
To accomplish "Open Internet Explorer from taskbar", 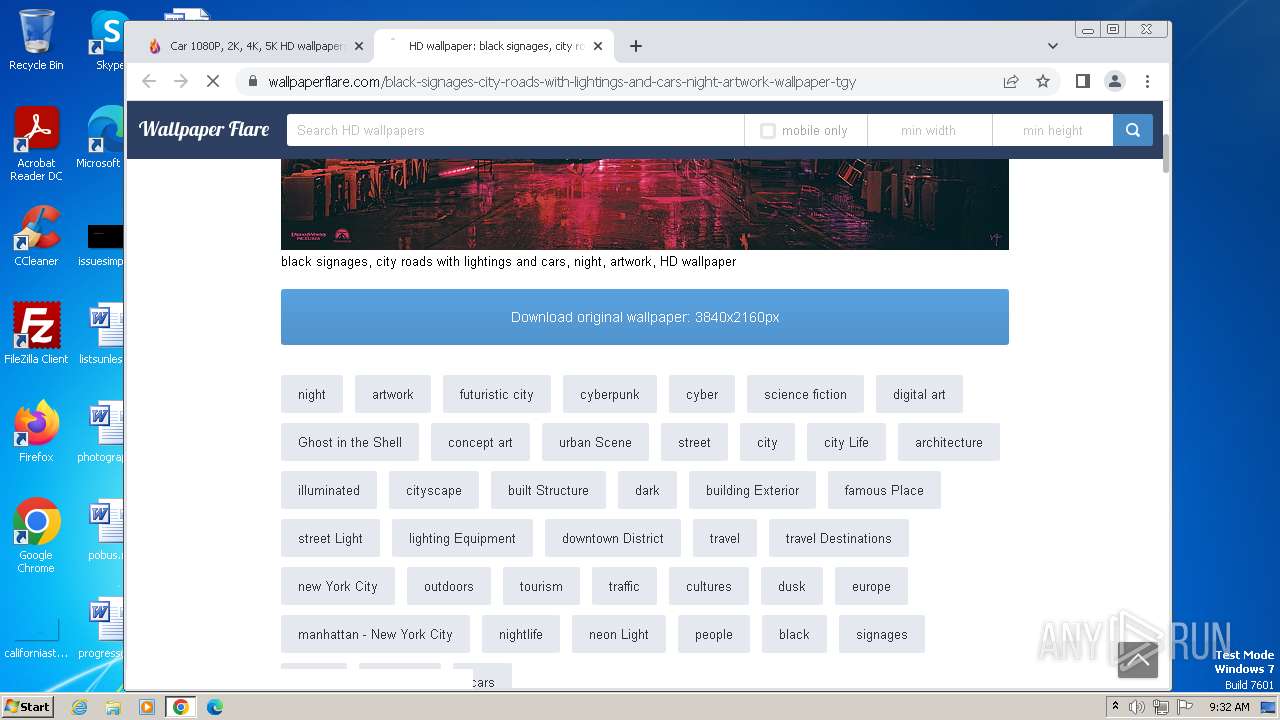I will (79, 707).
